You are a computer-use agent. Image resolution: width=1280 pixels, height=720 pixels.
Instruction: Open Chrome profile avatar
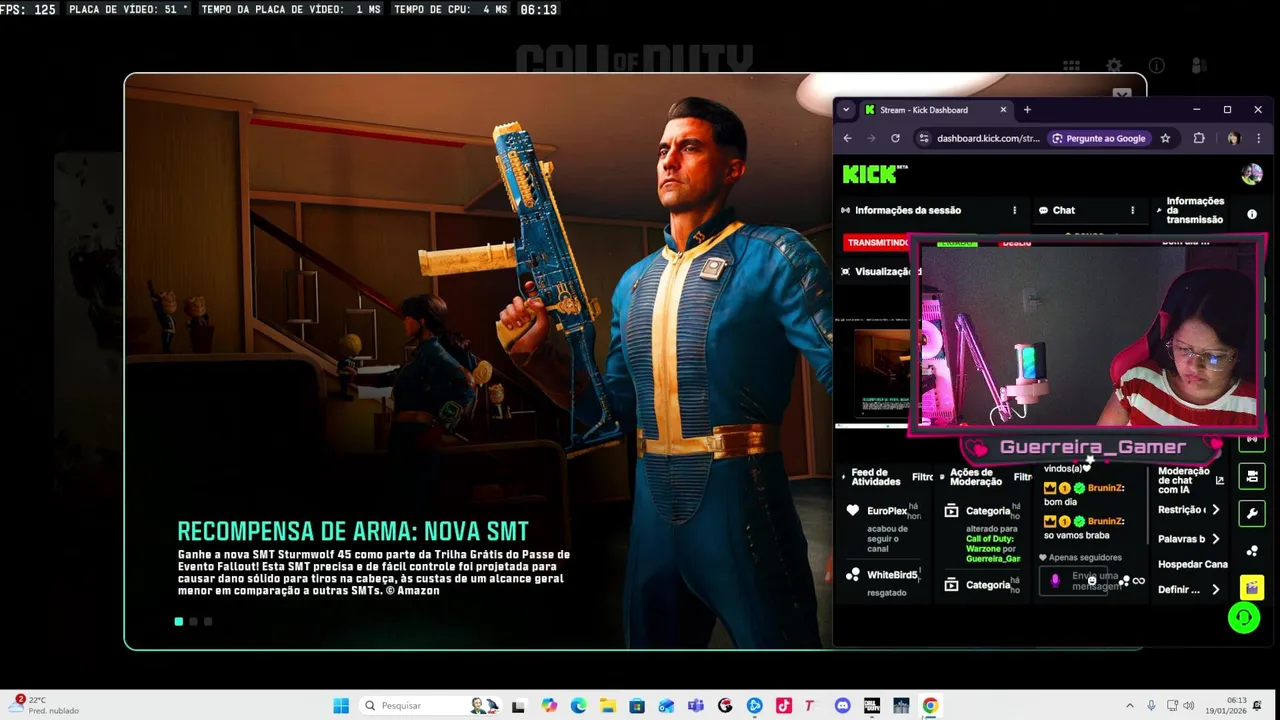1233,138
